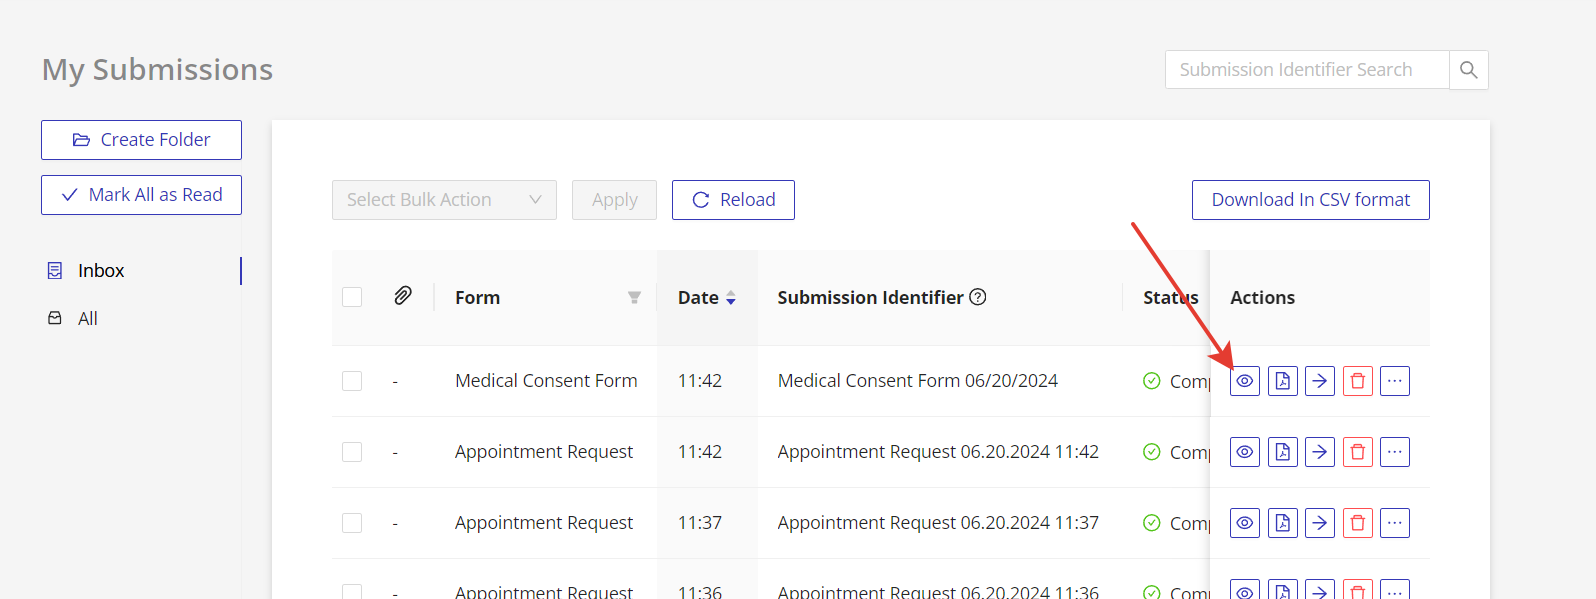Download PDF for Appointment Request 11:42

(1282, 452)
